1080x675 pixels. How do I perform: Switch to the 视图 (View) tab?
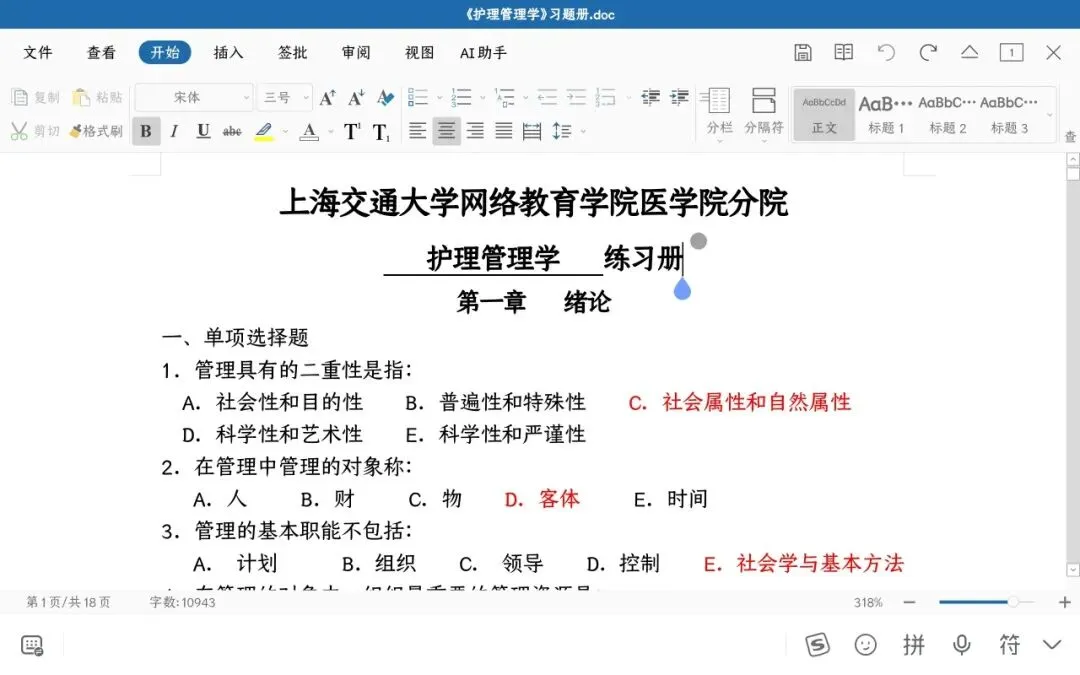(419, 52)
